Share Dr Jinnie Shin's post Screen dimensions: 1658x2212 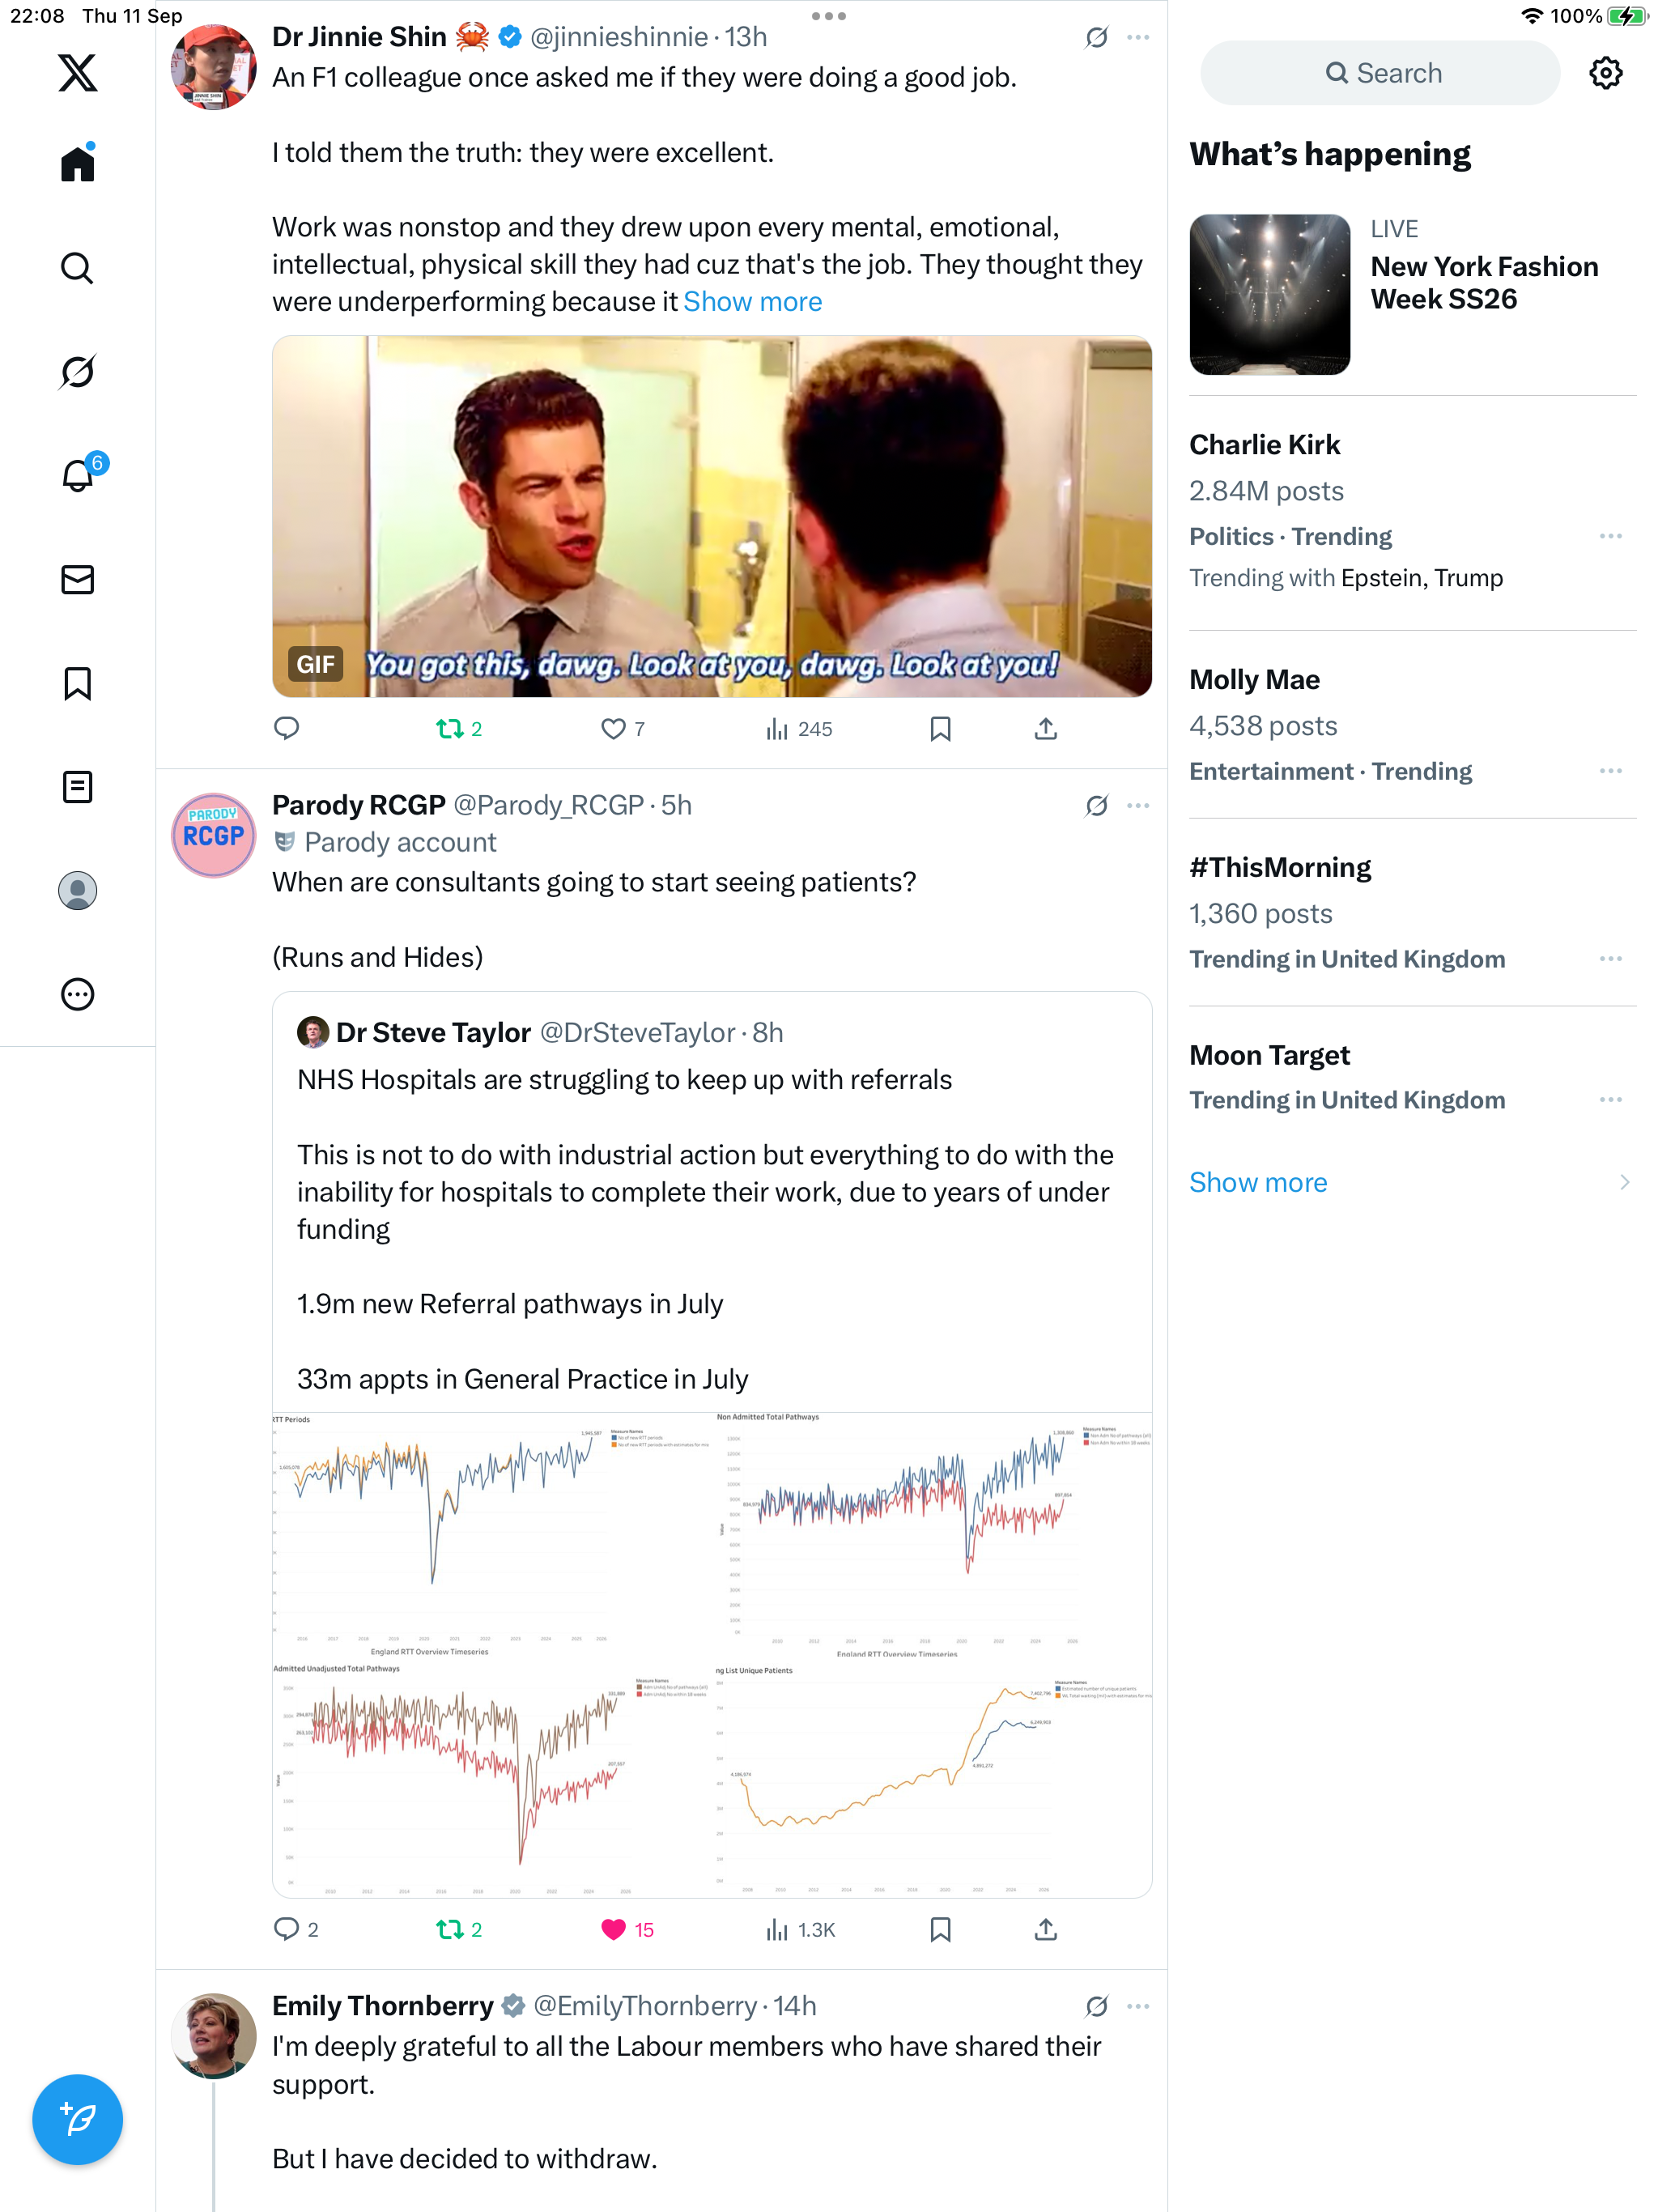point(1046,729)
